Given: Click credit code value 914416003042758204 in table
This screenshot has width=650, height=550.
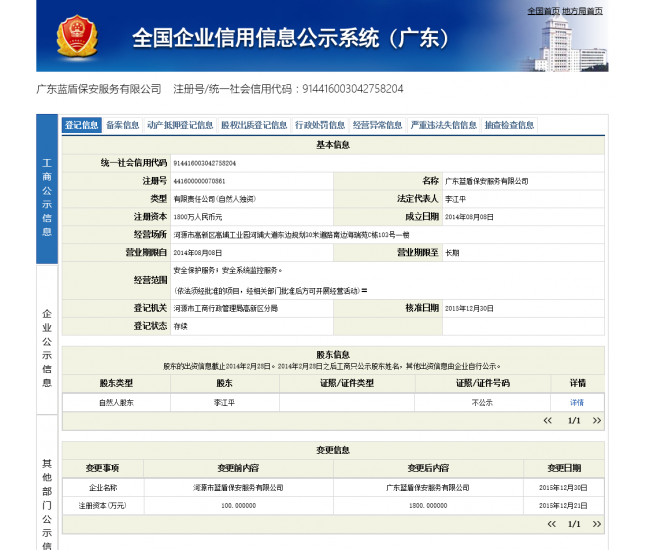Looking at the screenshot, I should coord(204,163).
